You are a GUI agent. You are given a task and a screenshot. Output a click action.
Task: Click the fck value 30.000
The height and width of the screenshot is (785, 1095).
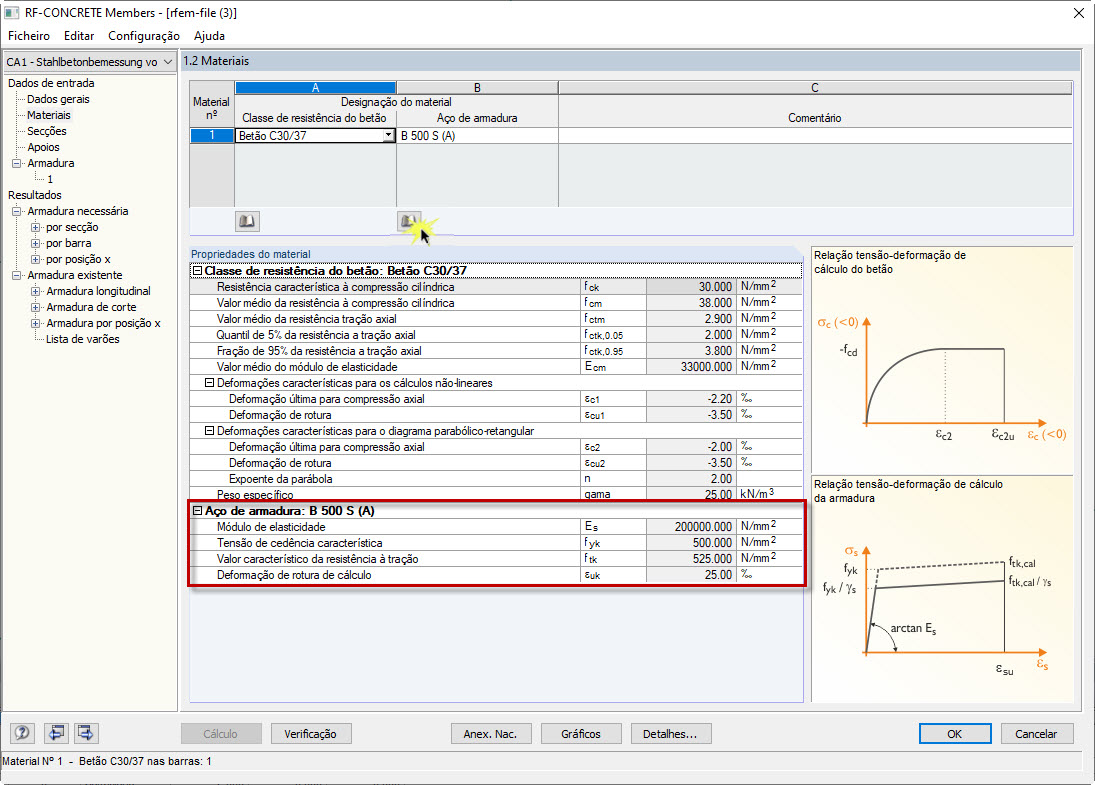[691, 286]
